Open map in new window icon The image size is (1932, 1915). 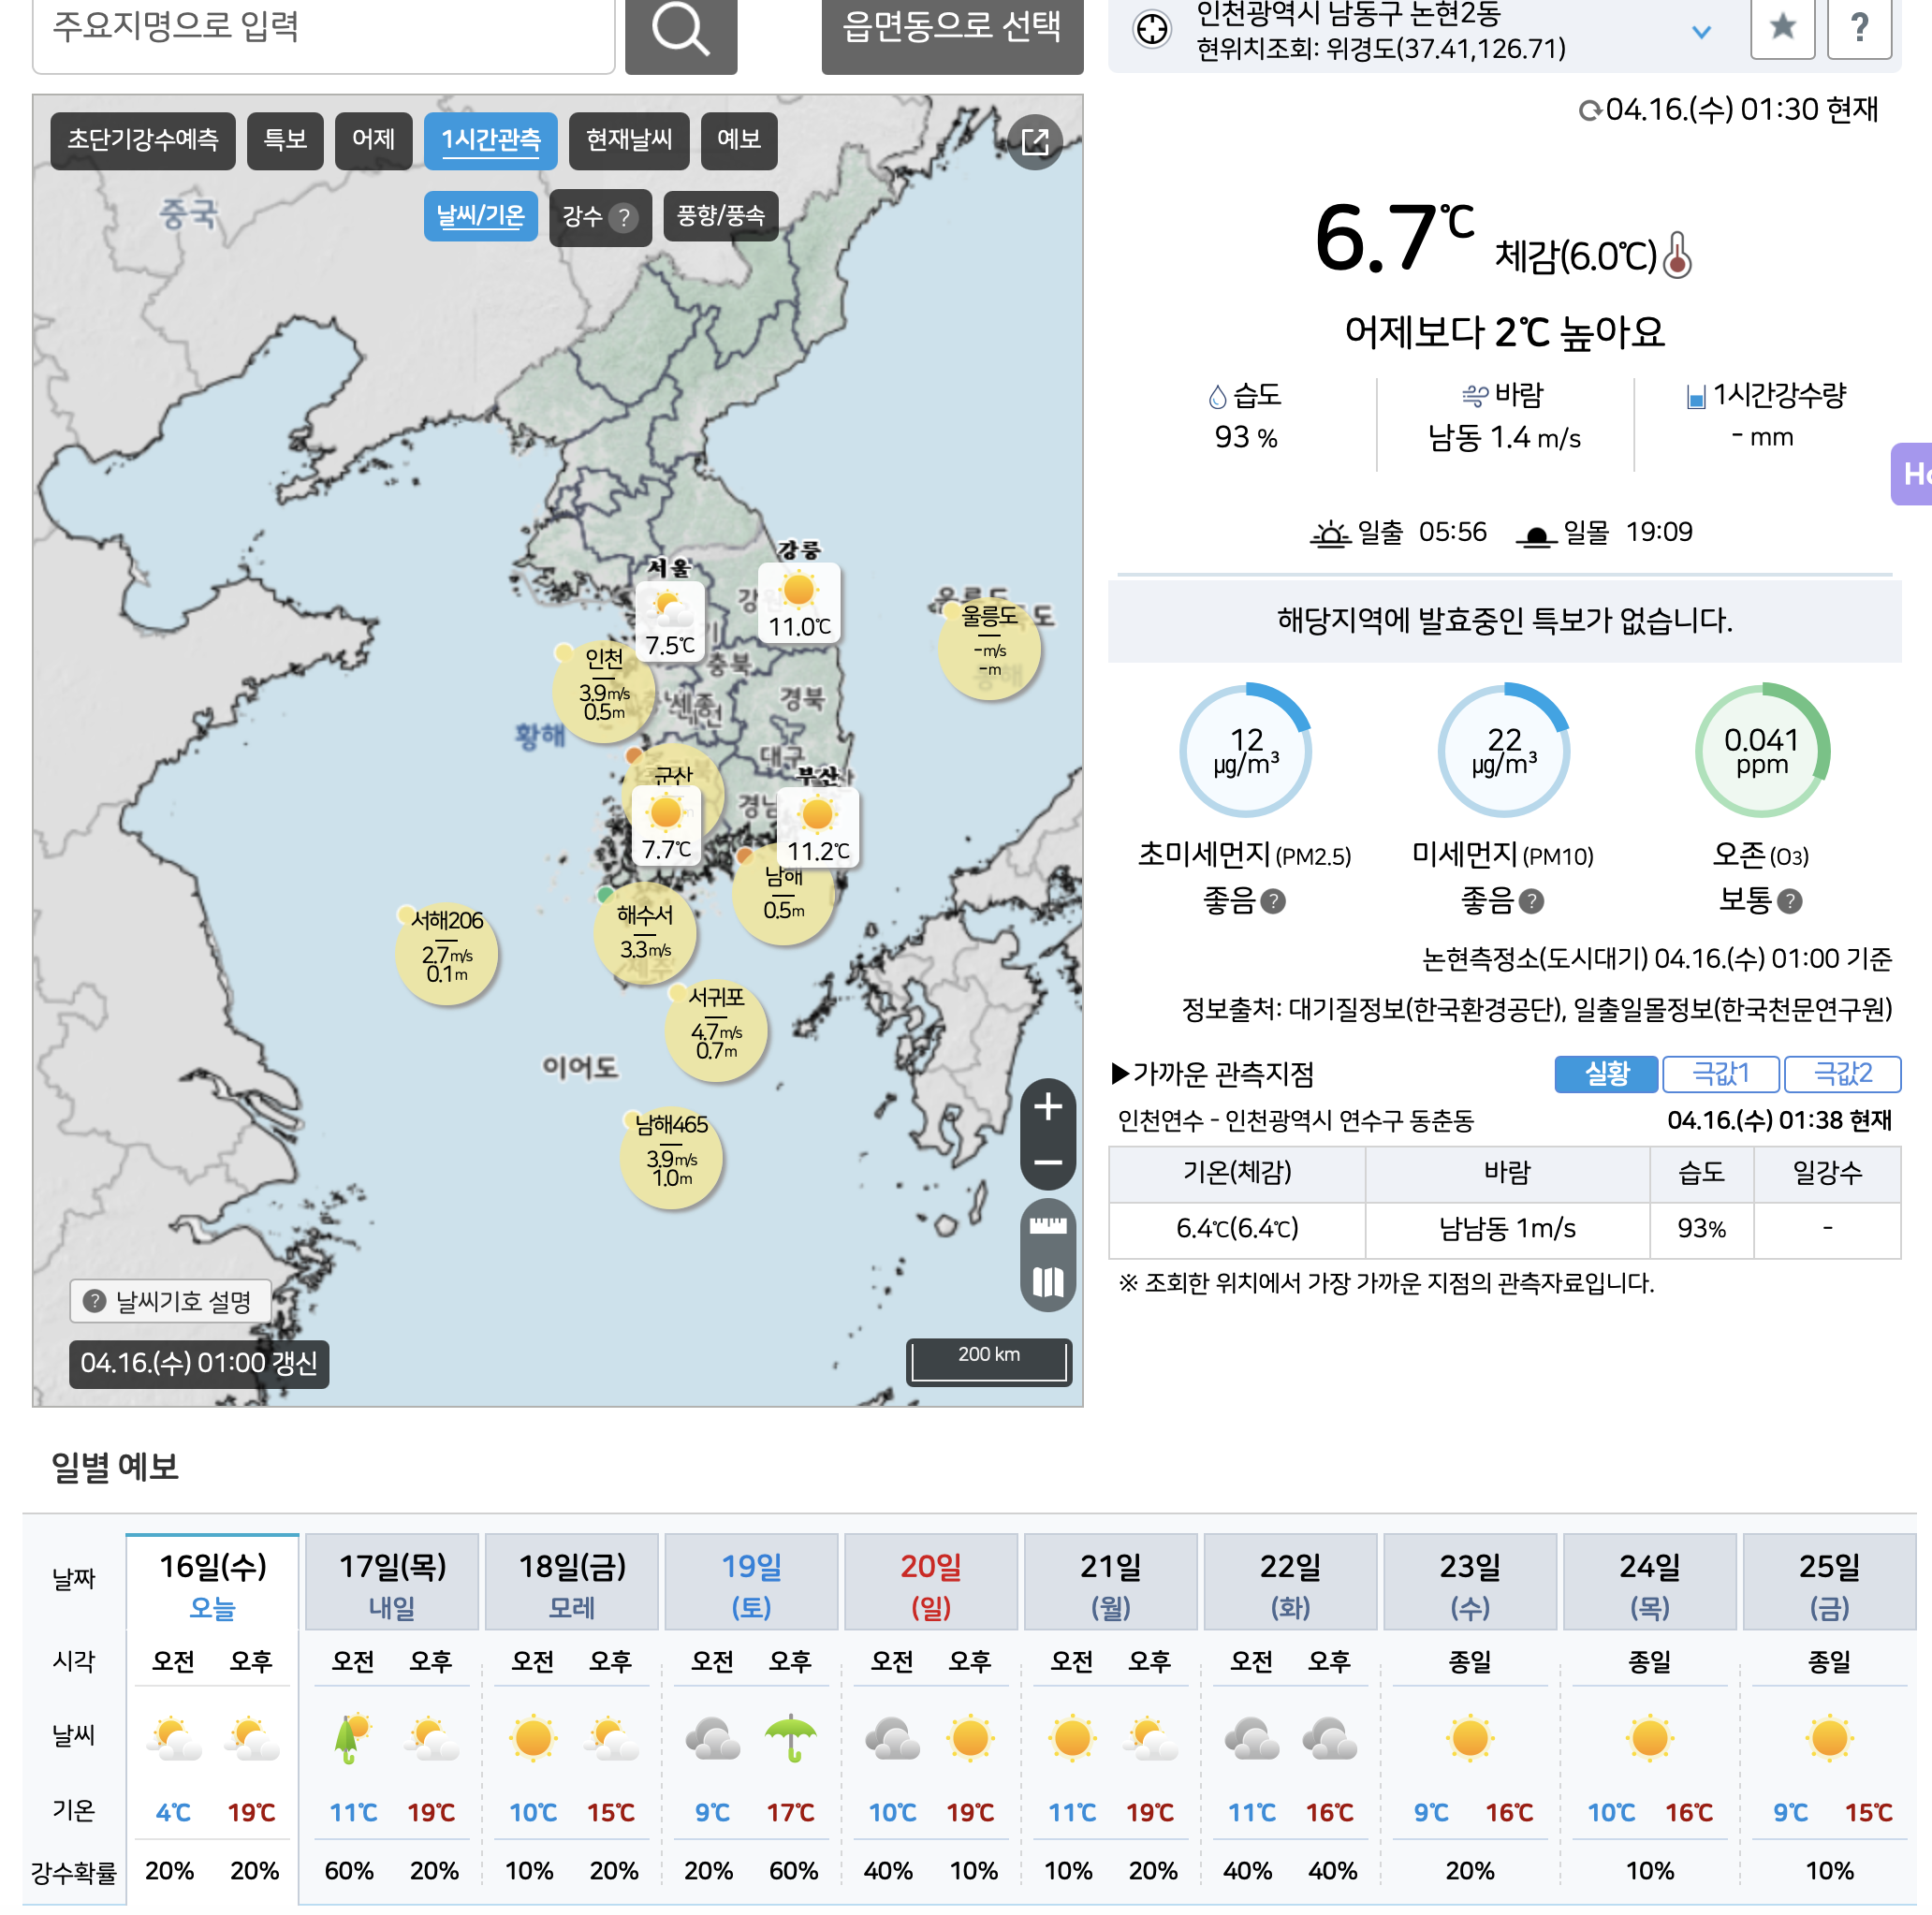[1035, 142]
